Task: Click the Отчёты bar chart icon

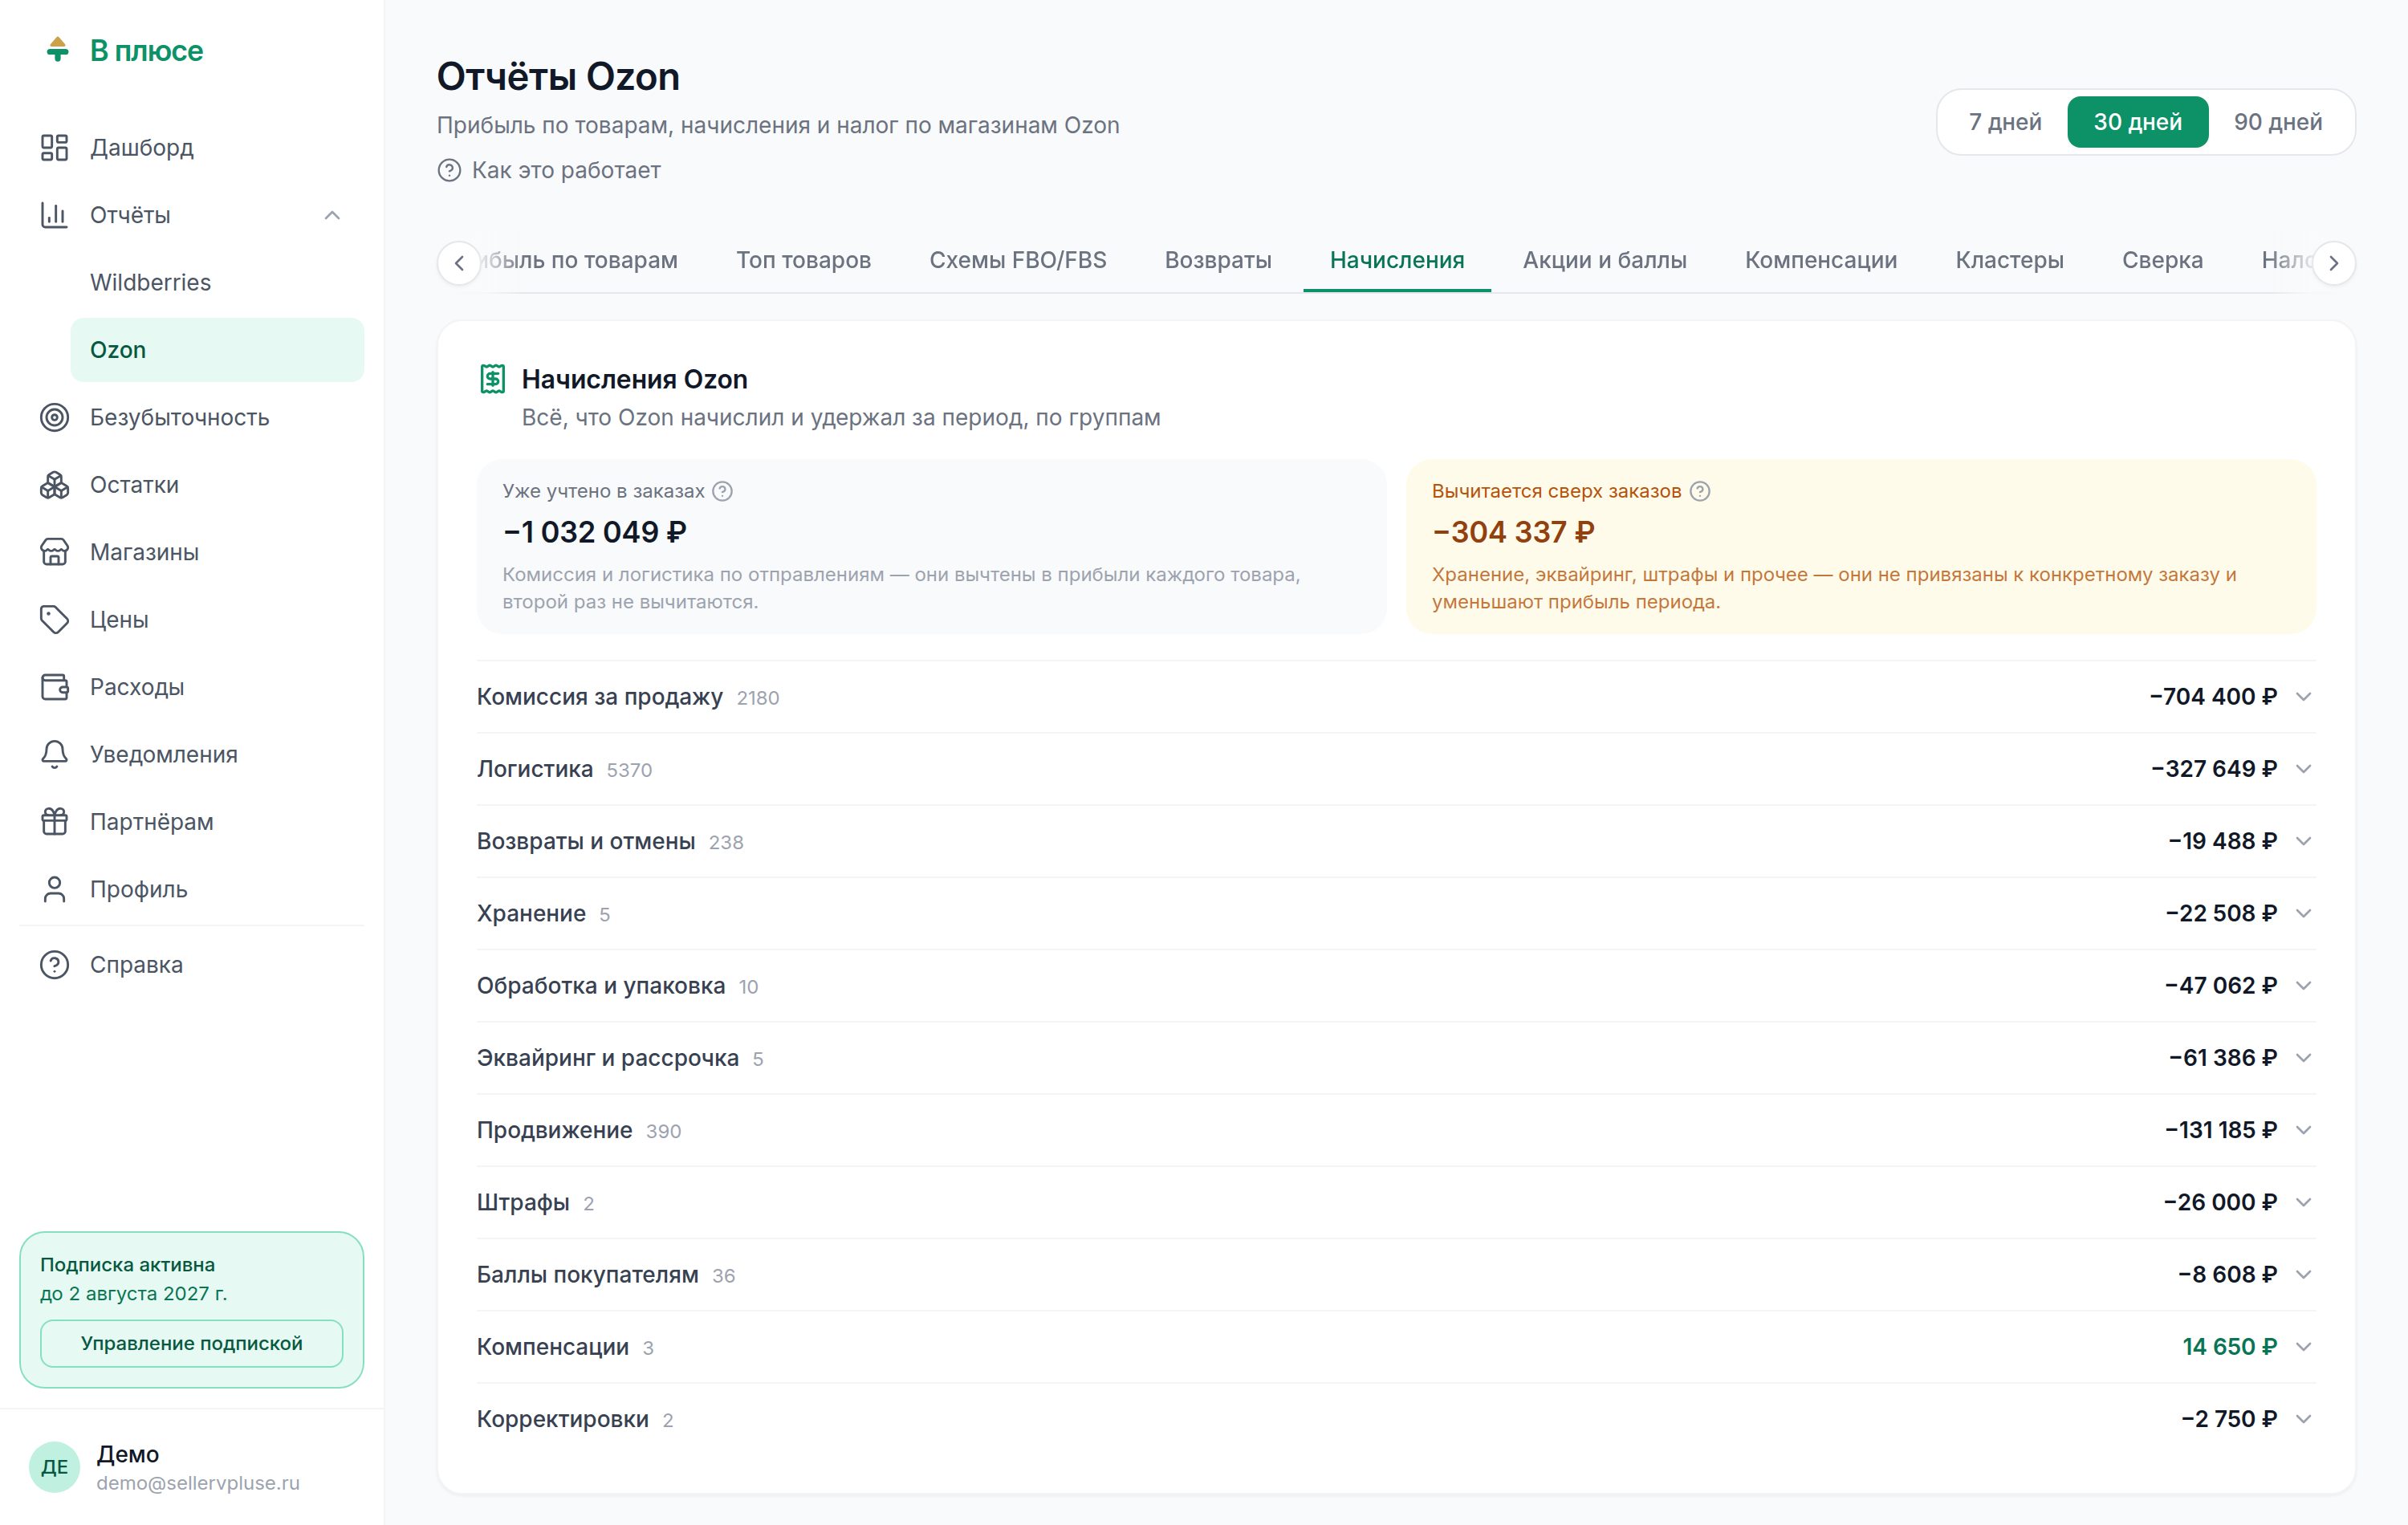Action: [54, 215]
